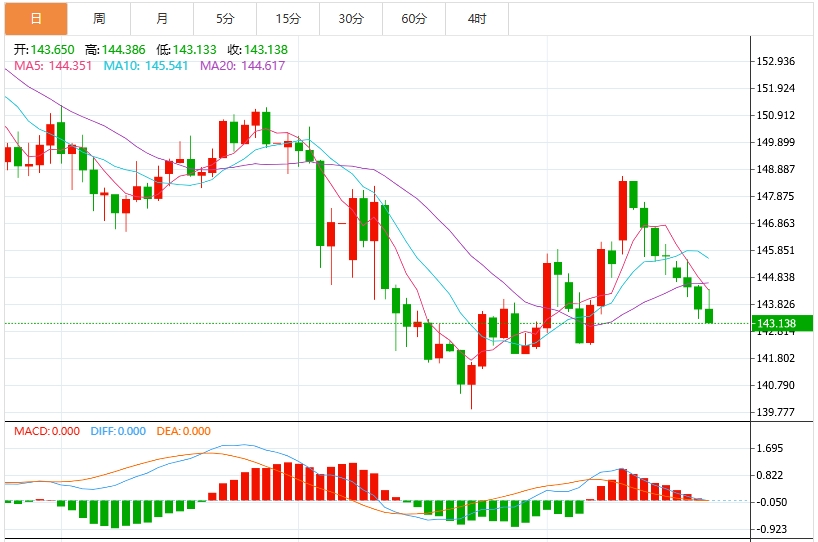
Task: Click the 开:143.650 open price value
Action: point(44,50)
